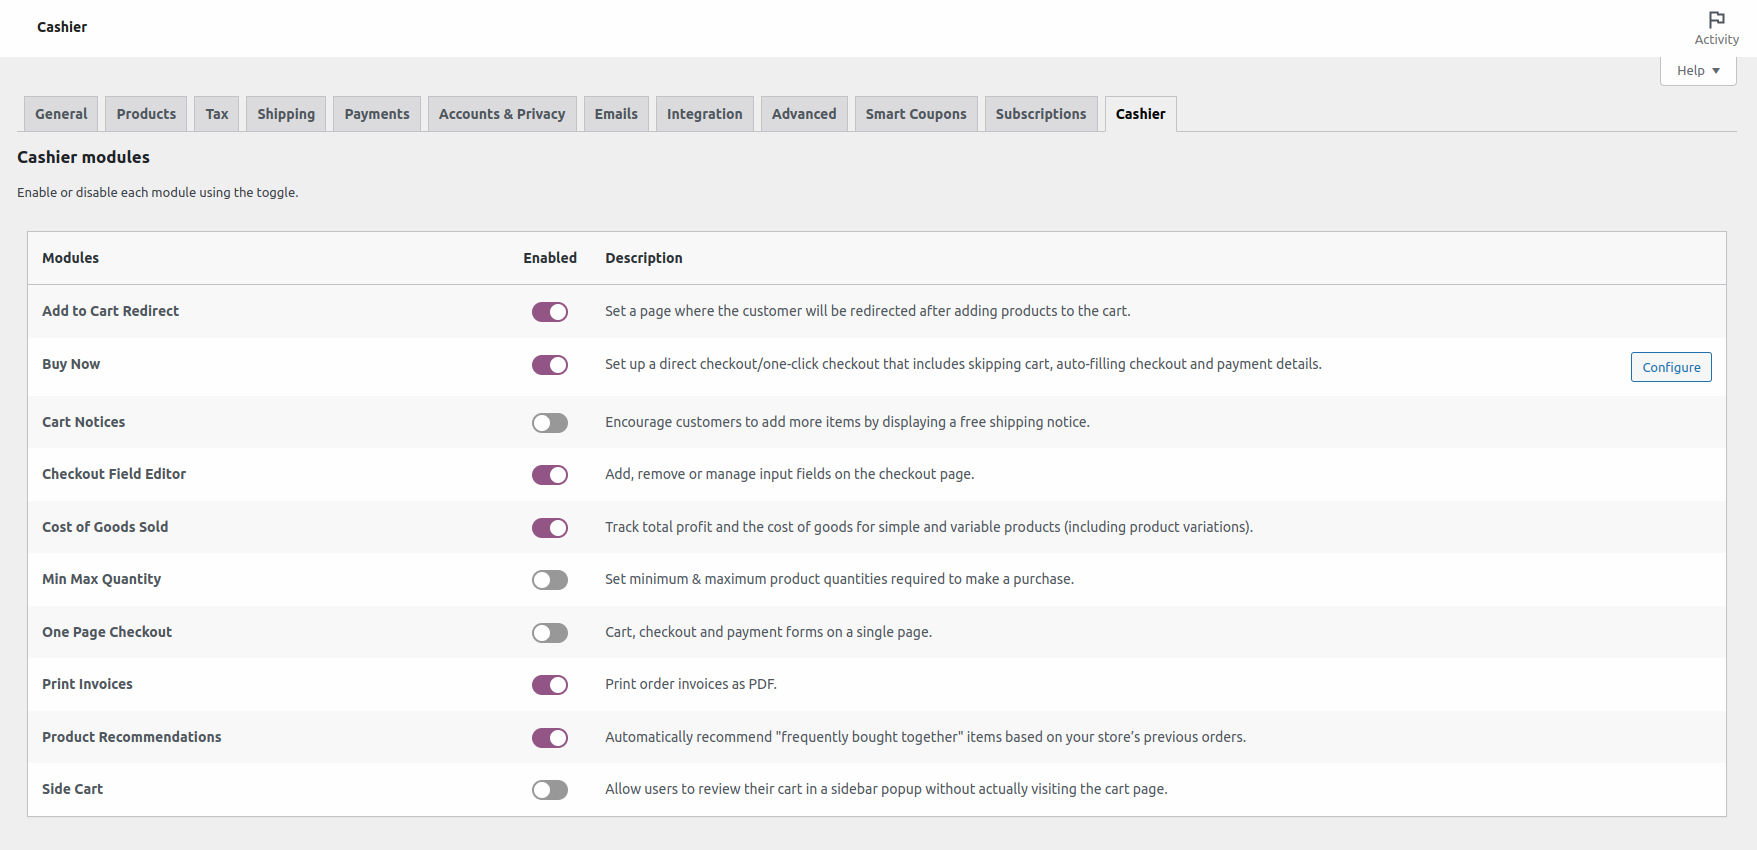Disable the Print Invoices toggle

pos(549,685)
